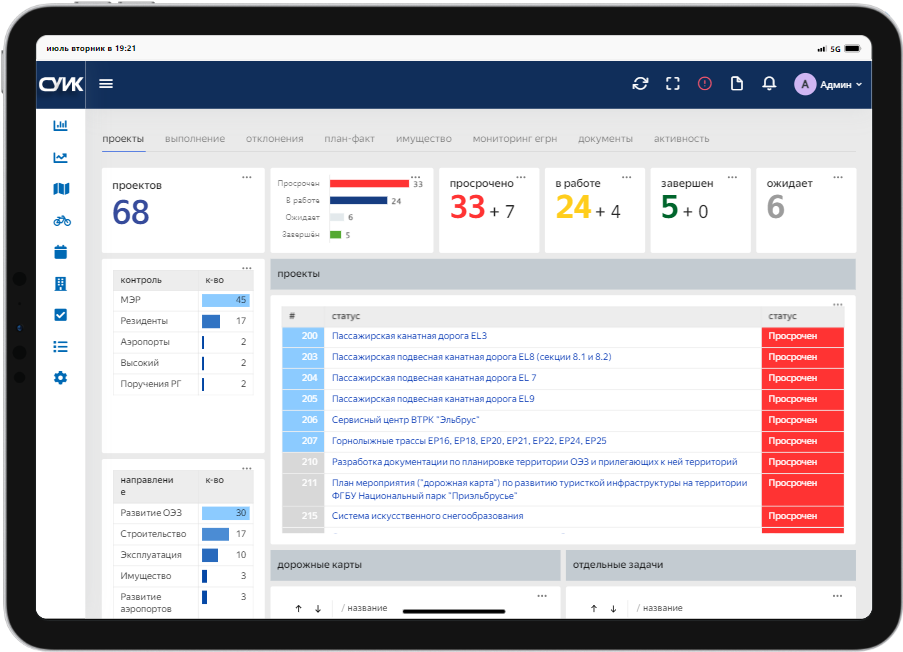The height and width of the screenshot is (652, 903).
Task: Click the 5G signal indicator in status bar
Action: coord(835,49)
